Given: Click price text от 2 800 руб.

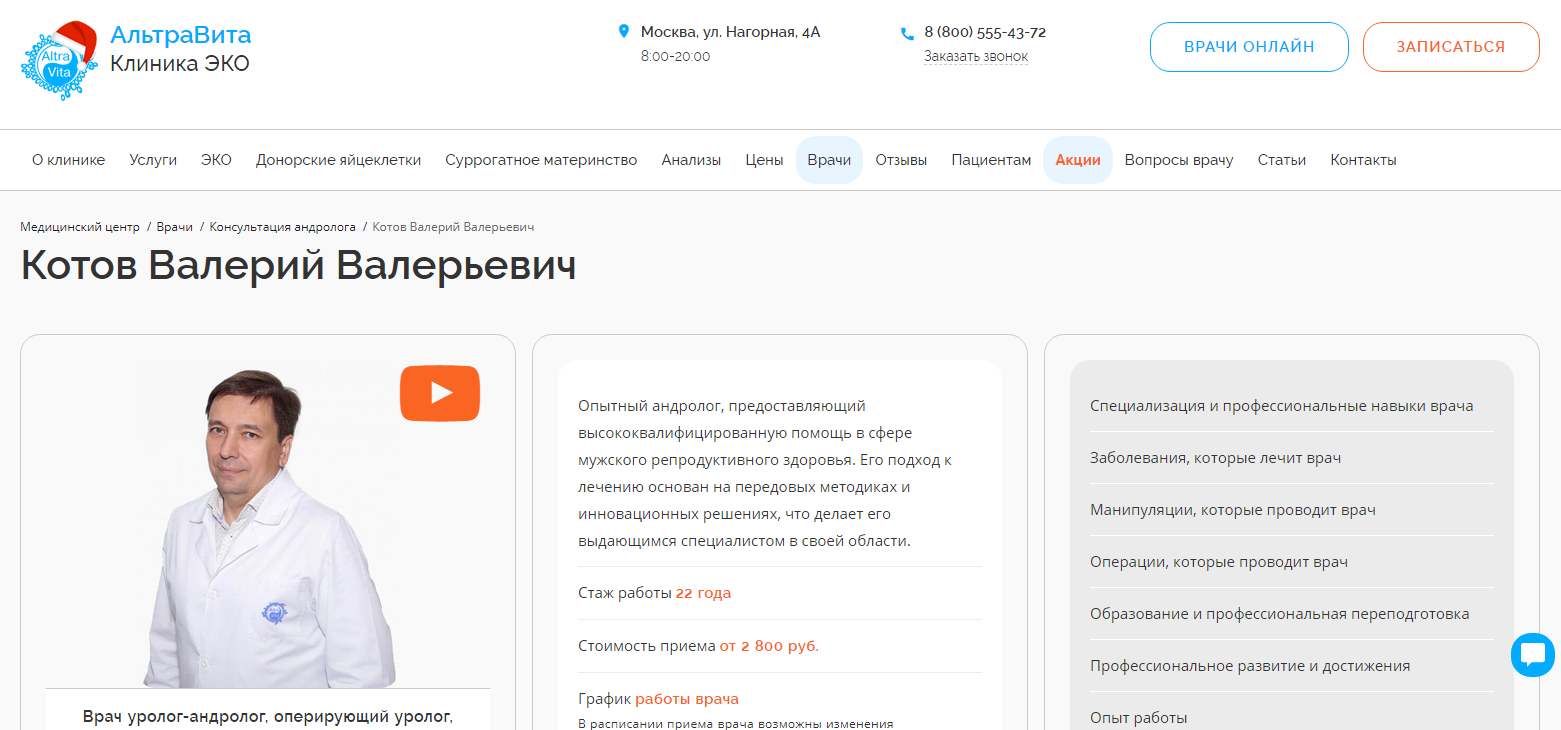Looking at the screenshot, I should (769, 646).
